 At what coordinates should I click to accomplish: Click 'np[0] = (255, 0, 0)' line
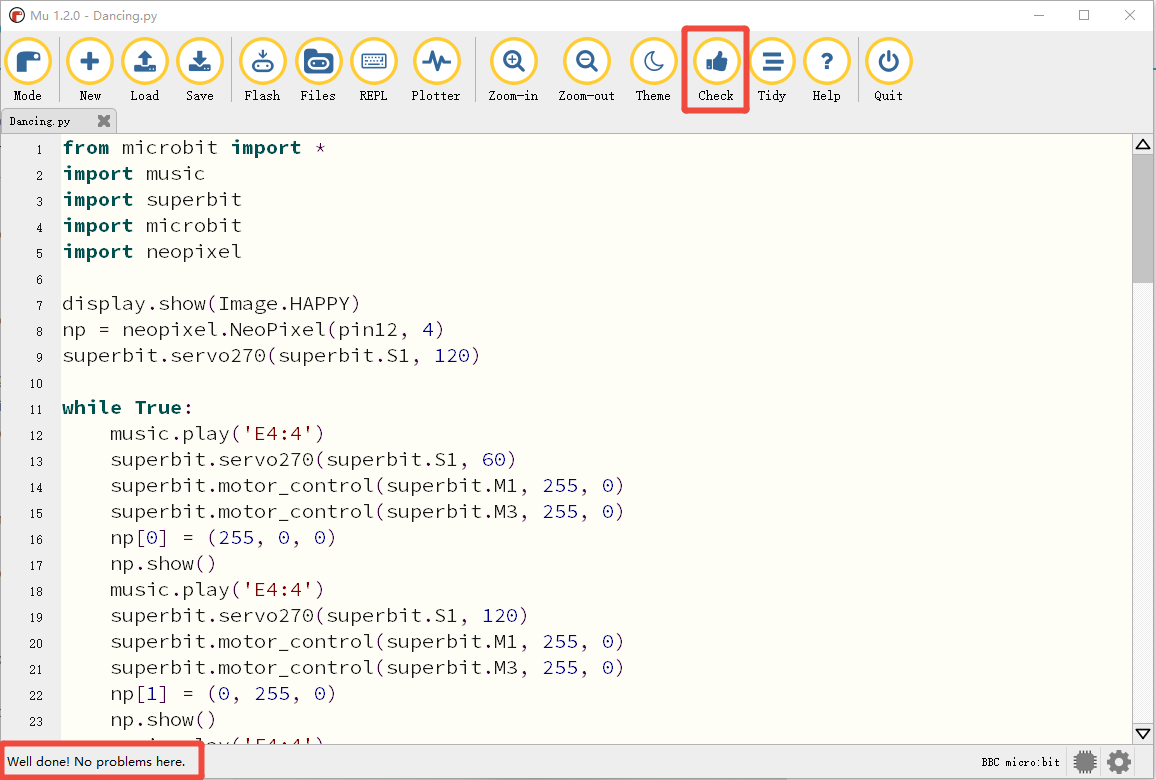click(223, 538)
